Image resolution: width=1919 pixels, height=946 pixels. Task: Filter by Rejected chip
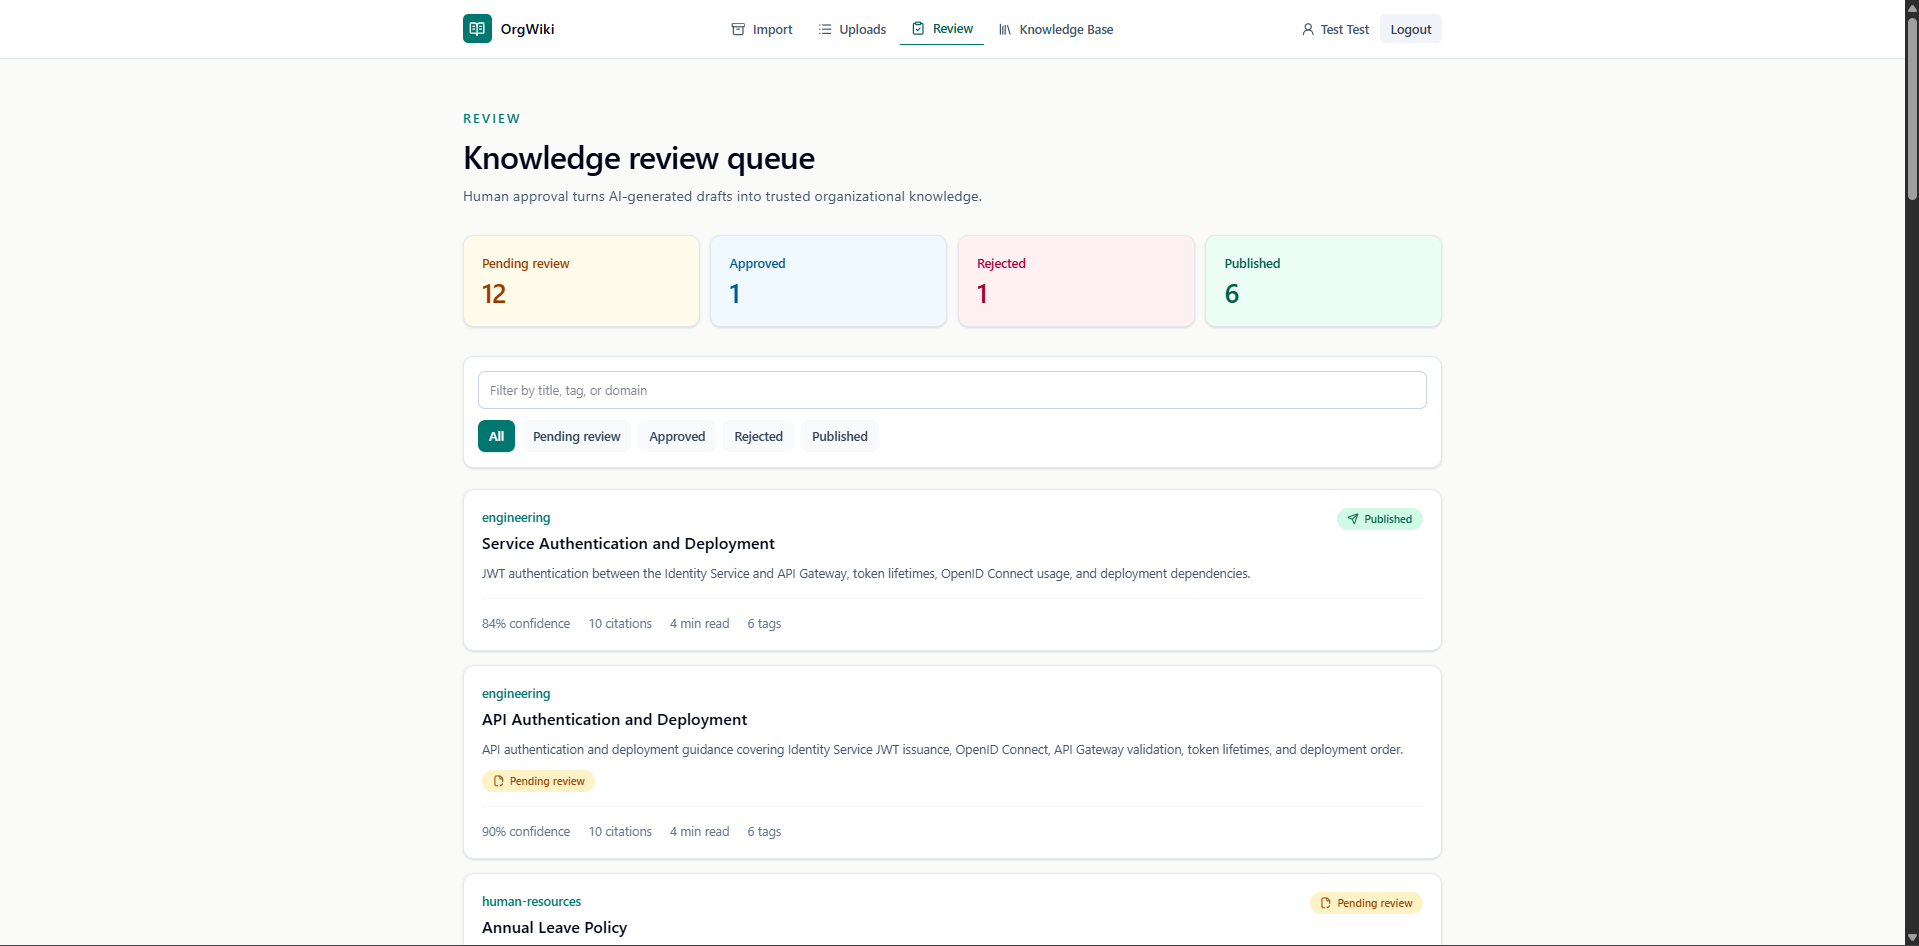pyautogui.click(x=759, y=436)
